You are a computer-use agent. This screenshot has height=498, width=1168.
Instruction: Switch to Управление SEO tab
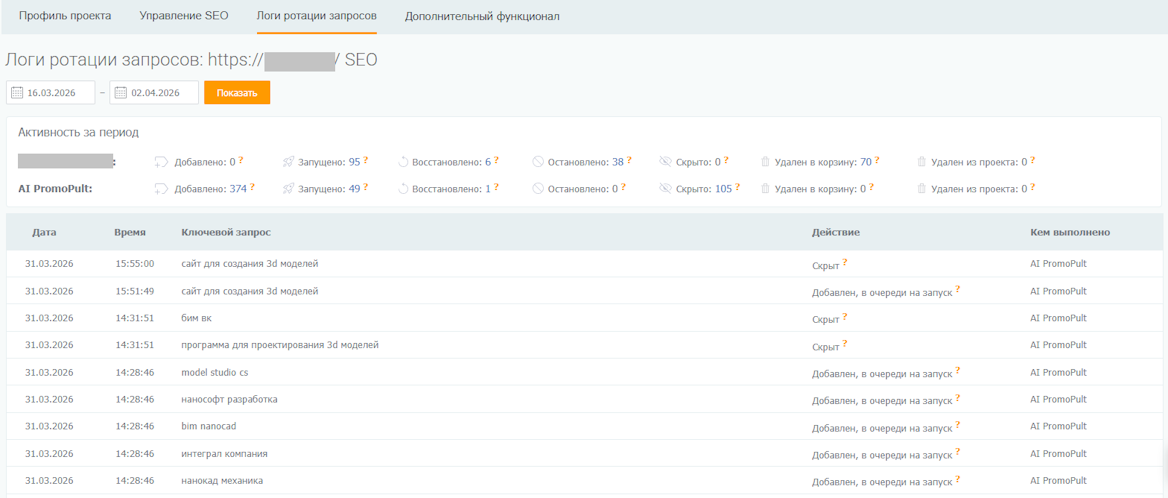[184, 16]
